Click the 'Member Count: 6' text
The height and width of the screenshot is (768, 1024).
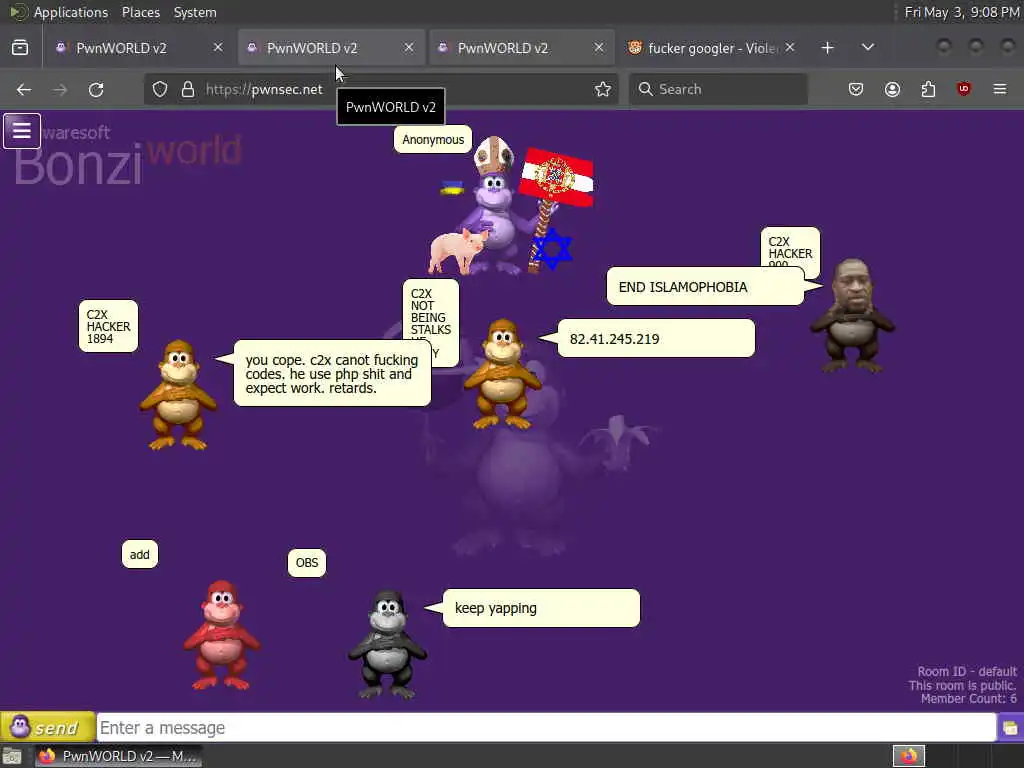coord(968,699)
